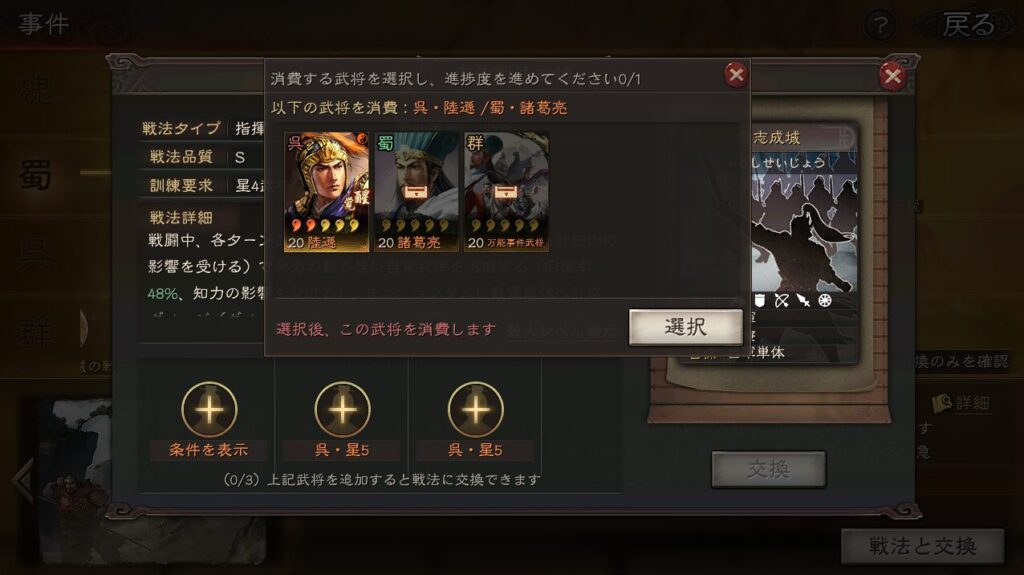Tap the 志成城 tactic scroll card

click(805, 242)
